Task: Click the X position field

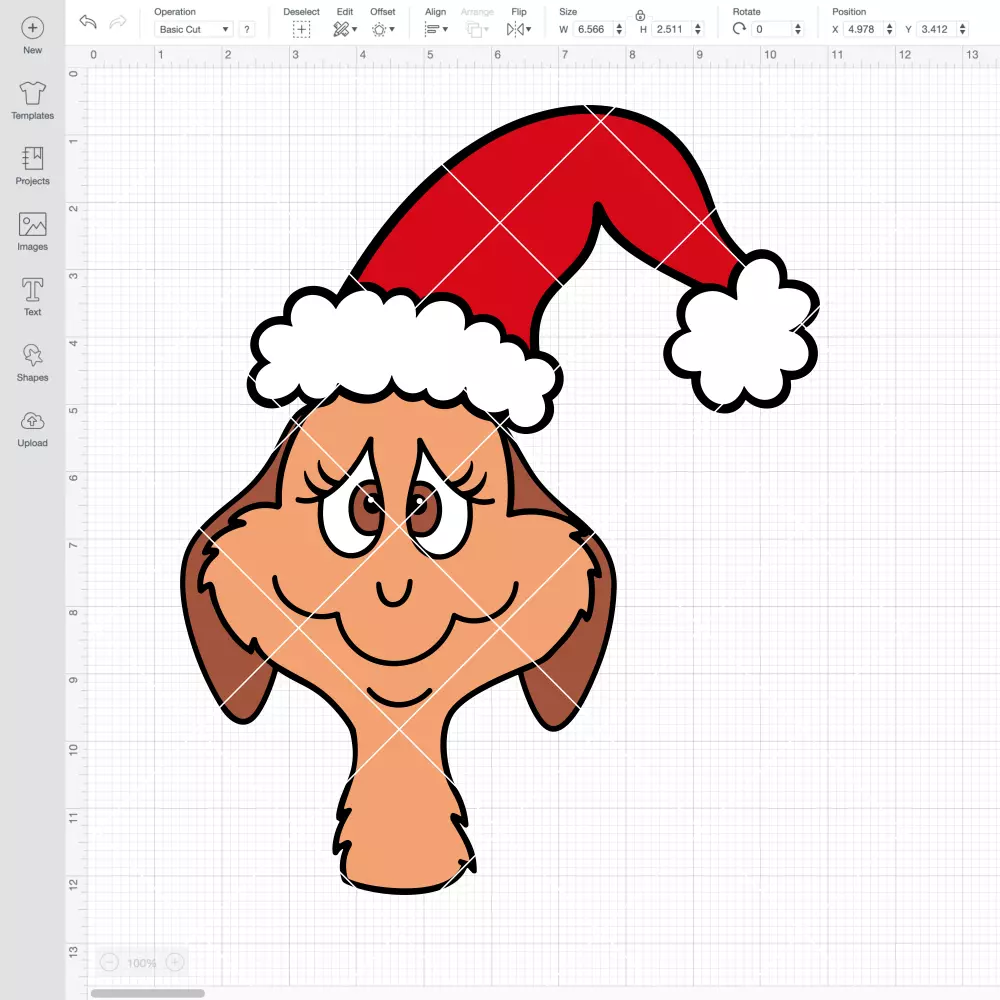Action: pyautogui.click(x=864, y=29)
